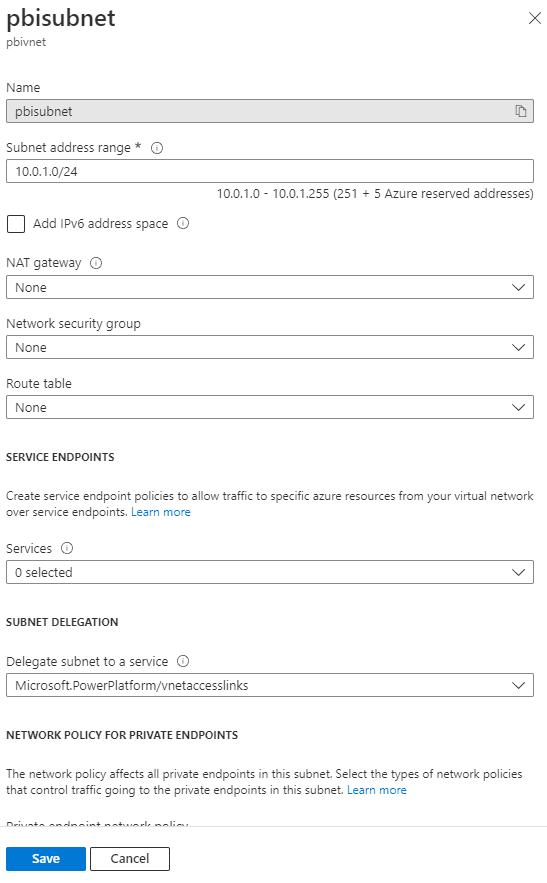Open the Delegate subnet to a service dropdown
The image size is (547, 883).
point(270,685)
